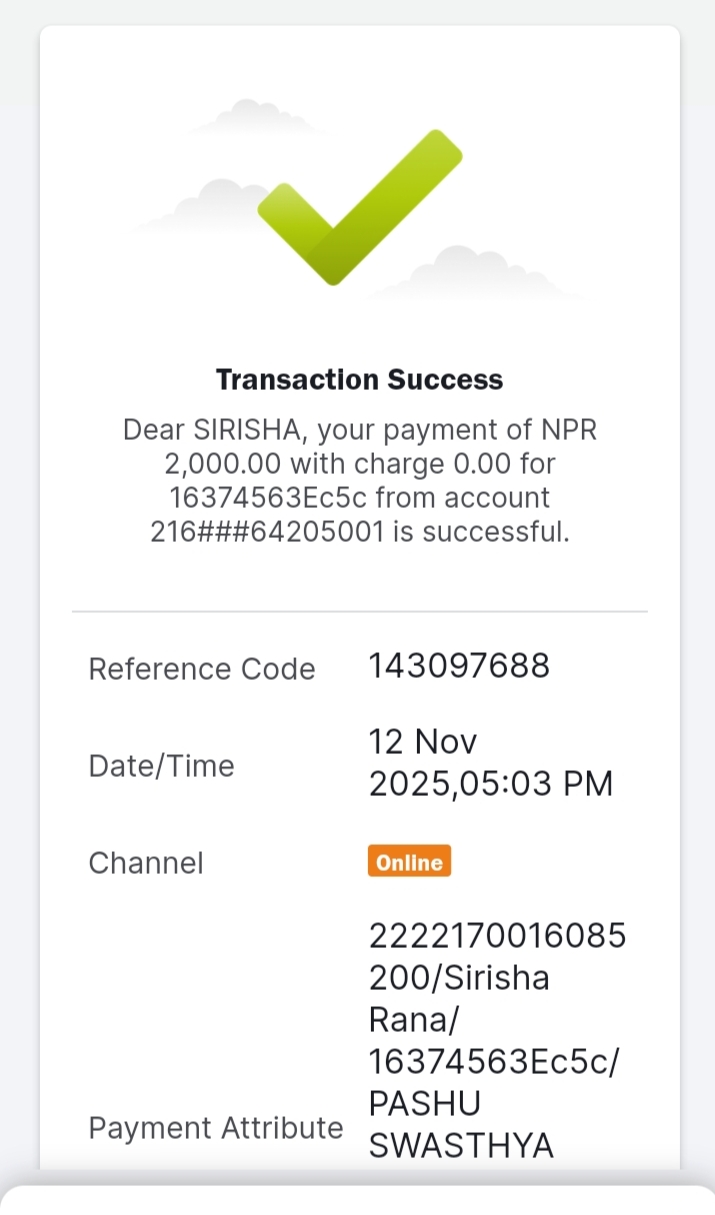Tap the reference code 143097688
Viewport: 715px width, 1215px height.
(459, 666)
